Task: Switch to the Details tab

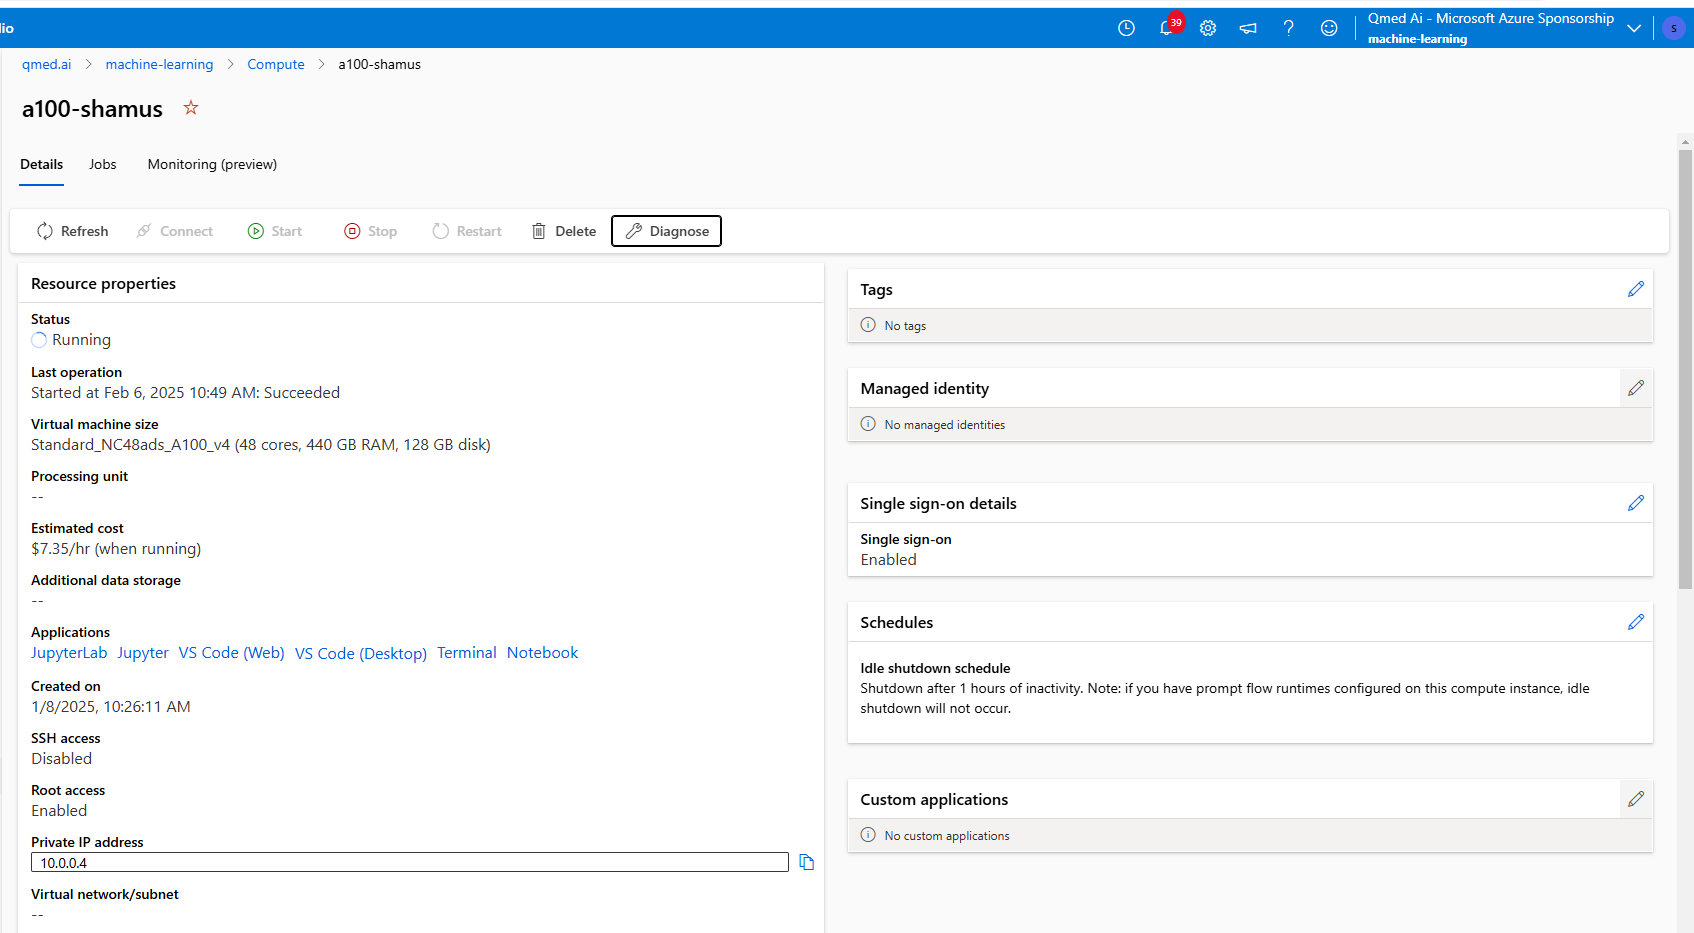Action: click(41, 164)
